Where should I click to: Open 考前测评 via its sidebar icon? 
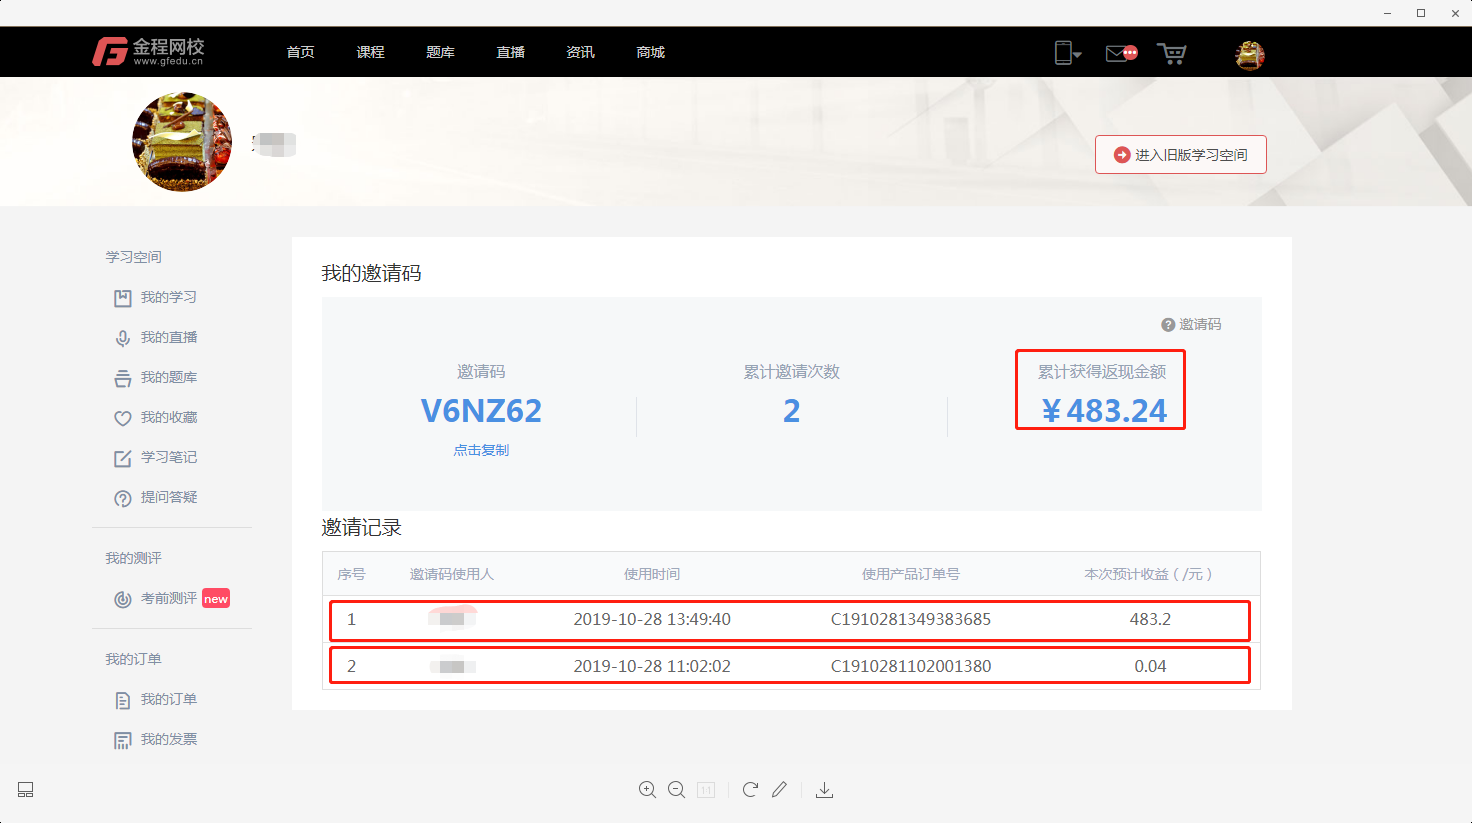point(123,599)
